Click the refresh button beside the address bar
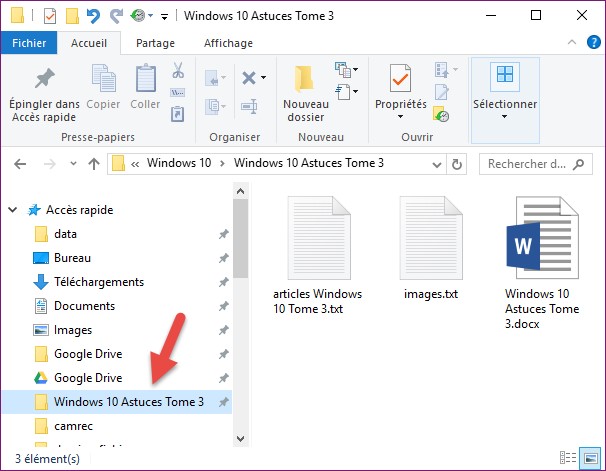Image resolution: width=606 pixels, height=471 pixels. (458, 163)
